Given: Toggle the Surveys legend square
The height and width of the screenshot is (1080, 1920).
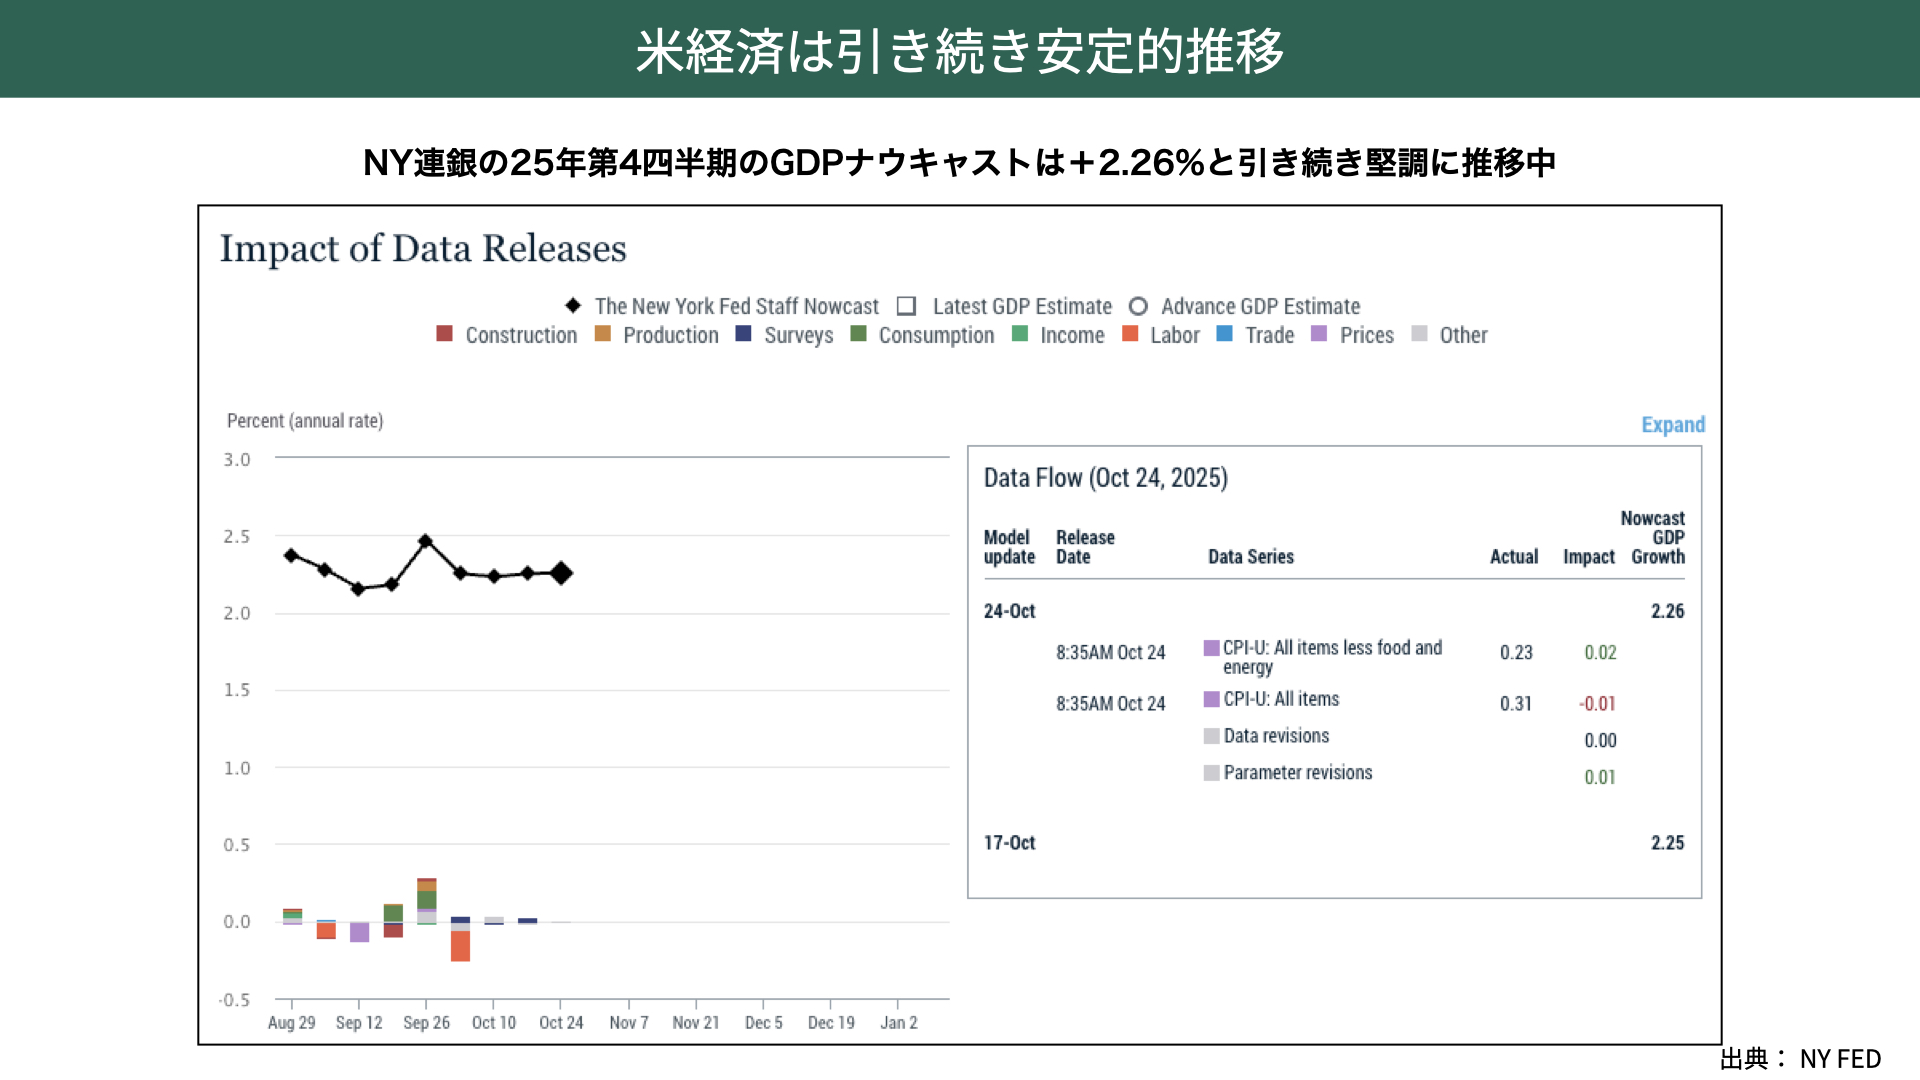Looking at the screenshot, I should point(743,334).
